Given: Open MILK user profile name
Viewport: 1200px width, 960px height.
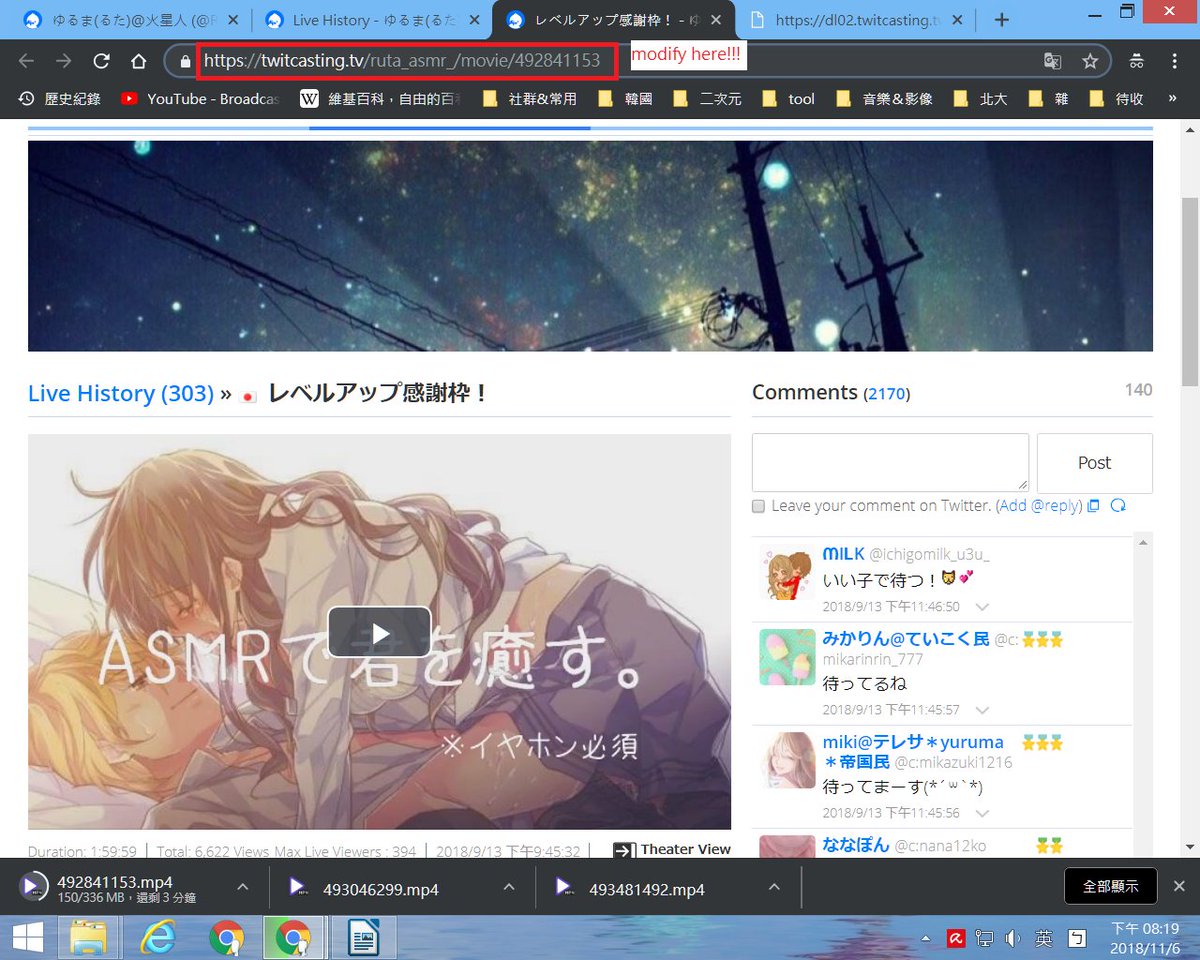Looking at the screenshot, I should (843, 554).
